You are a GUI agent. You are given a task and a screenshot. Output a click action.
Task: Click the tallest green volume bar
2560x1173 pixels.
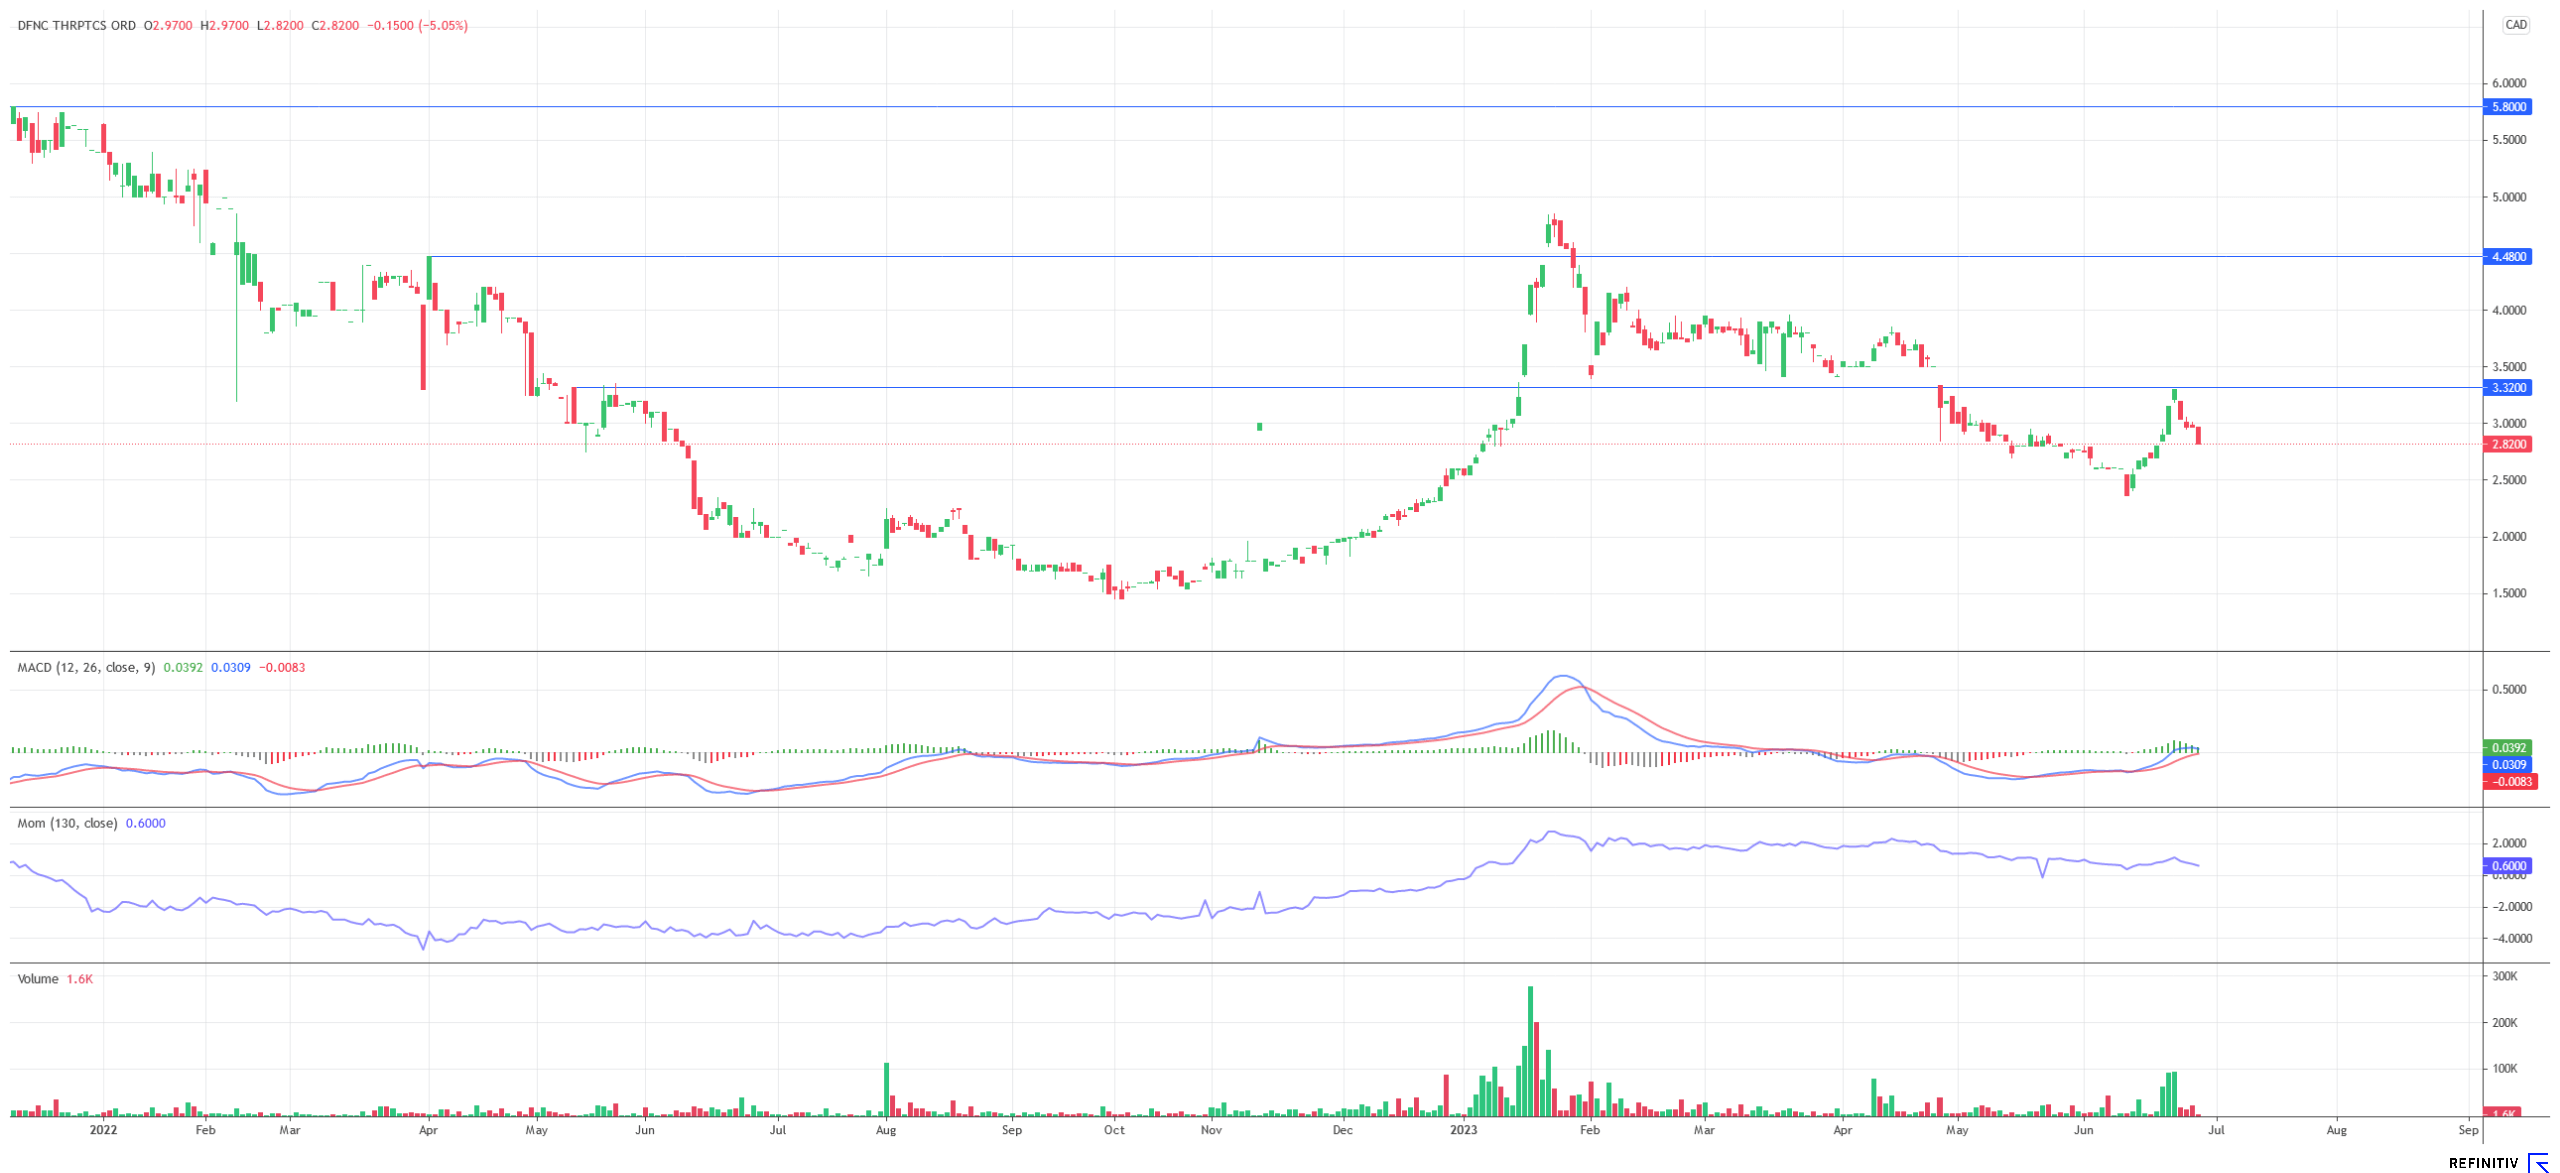1530,1050
